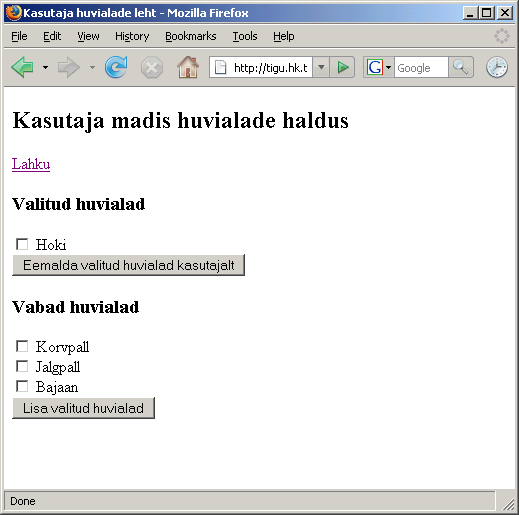The image size is (519, 515).
Task: Select the Bajaan checkbox
Action: pyautogui.click(x=22, y=386)
